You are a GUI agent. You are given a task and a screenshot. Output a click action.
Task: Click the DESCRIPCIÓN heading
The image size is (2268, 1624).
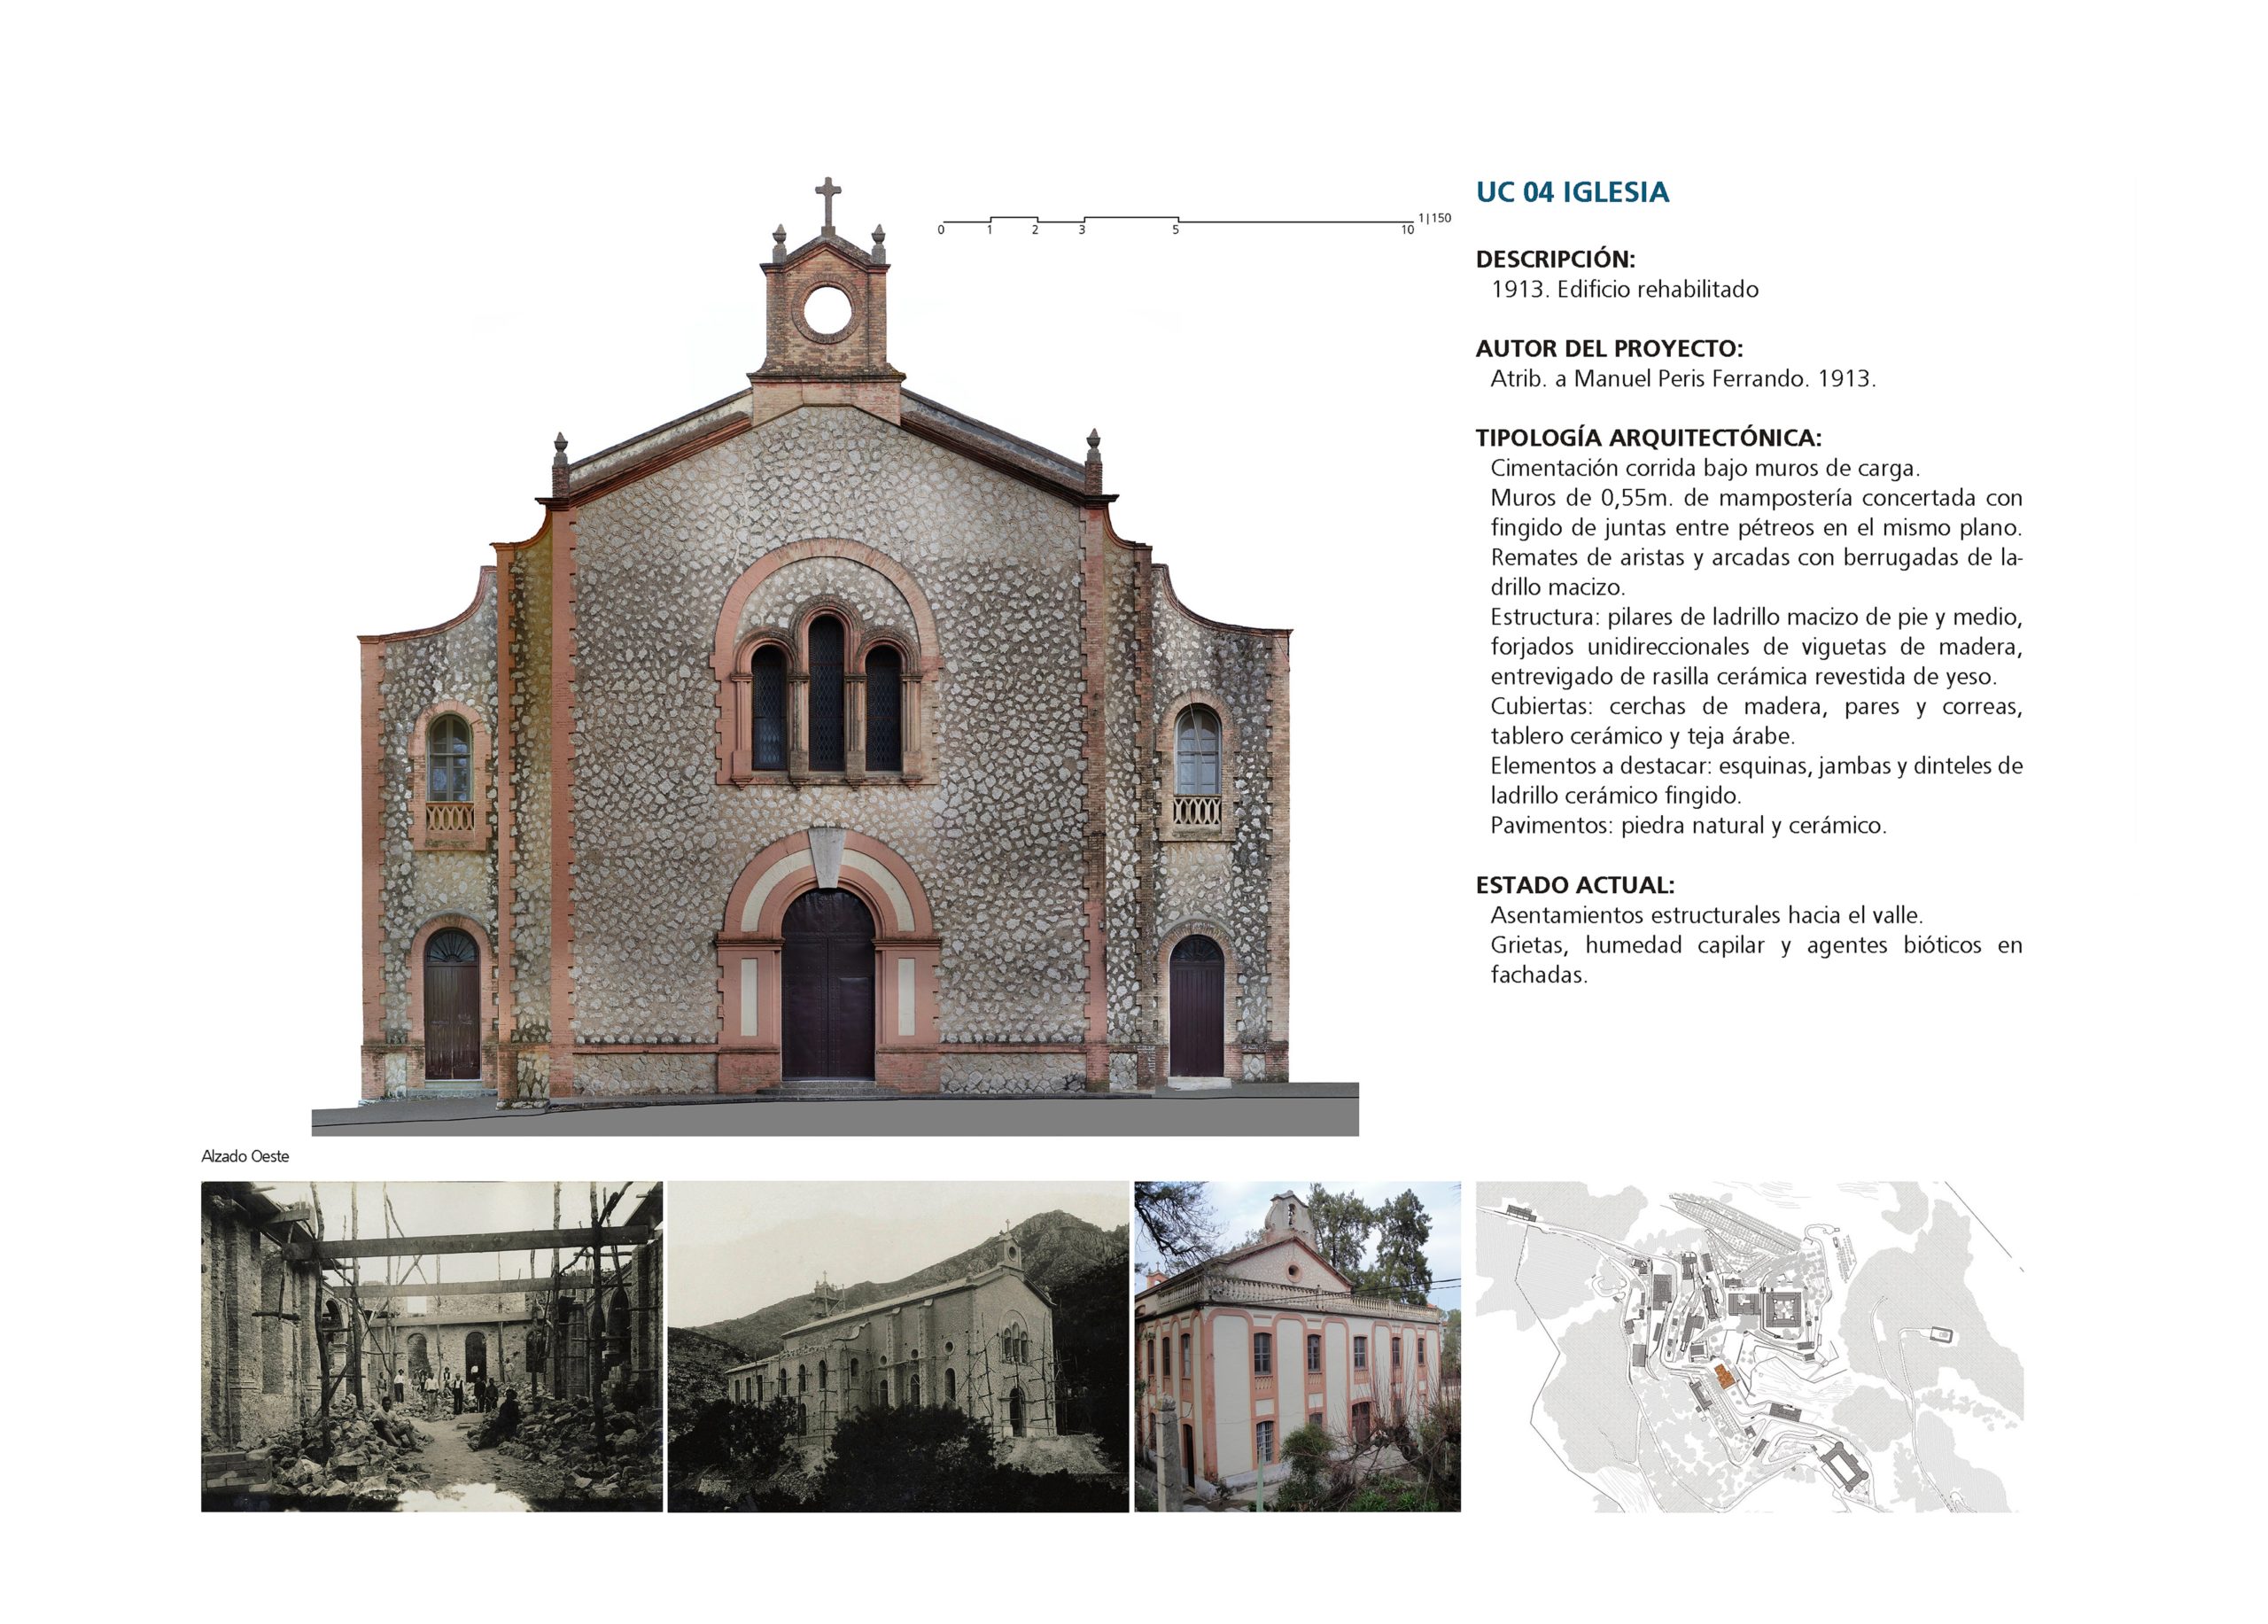1555,259
